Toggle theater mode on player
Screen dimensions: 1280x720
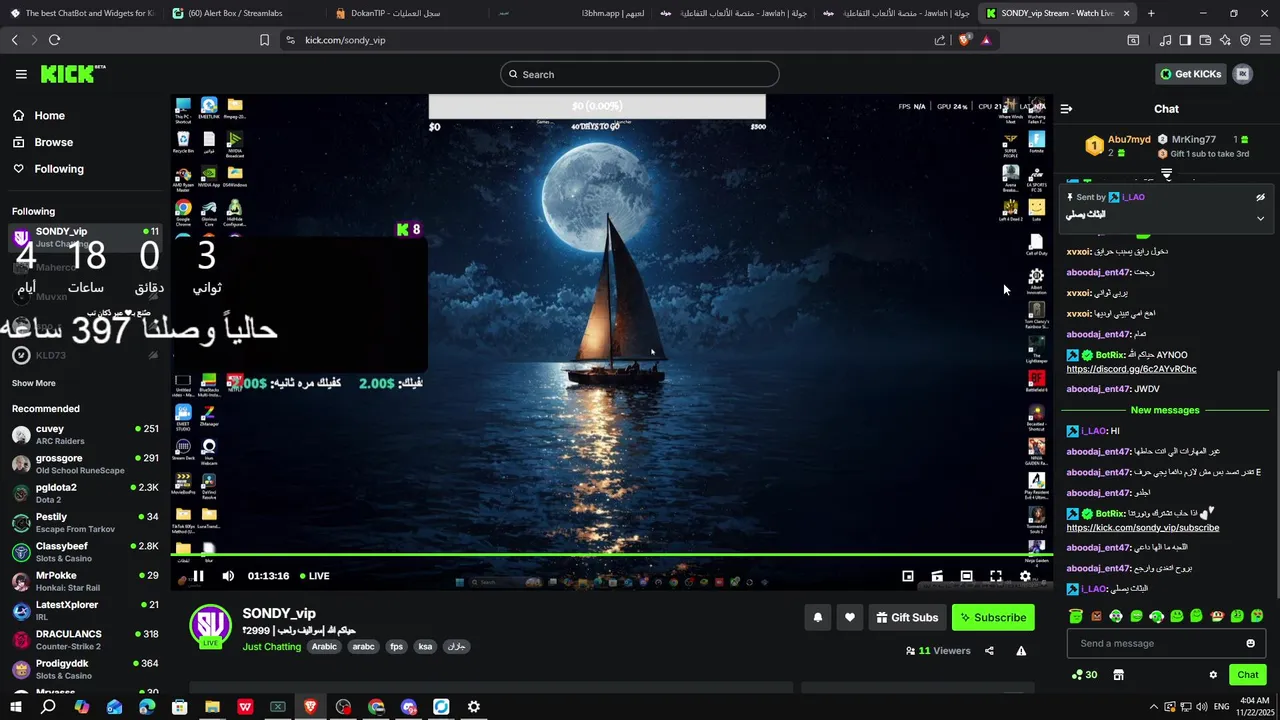tap(966, 576)
